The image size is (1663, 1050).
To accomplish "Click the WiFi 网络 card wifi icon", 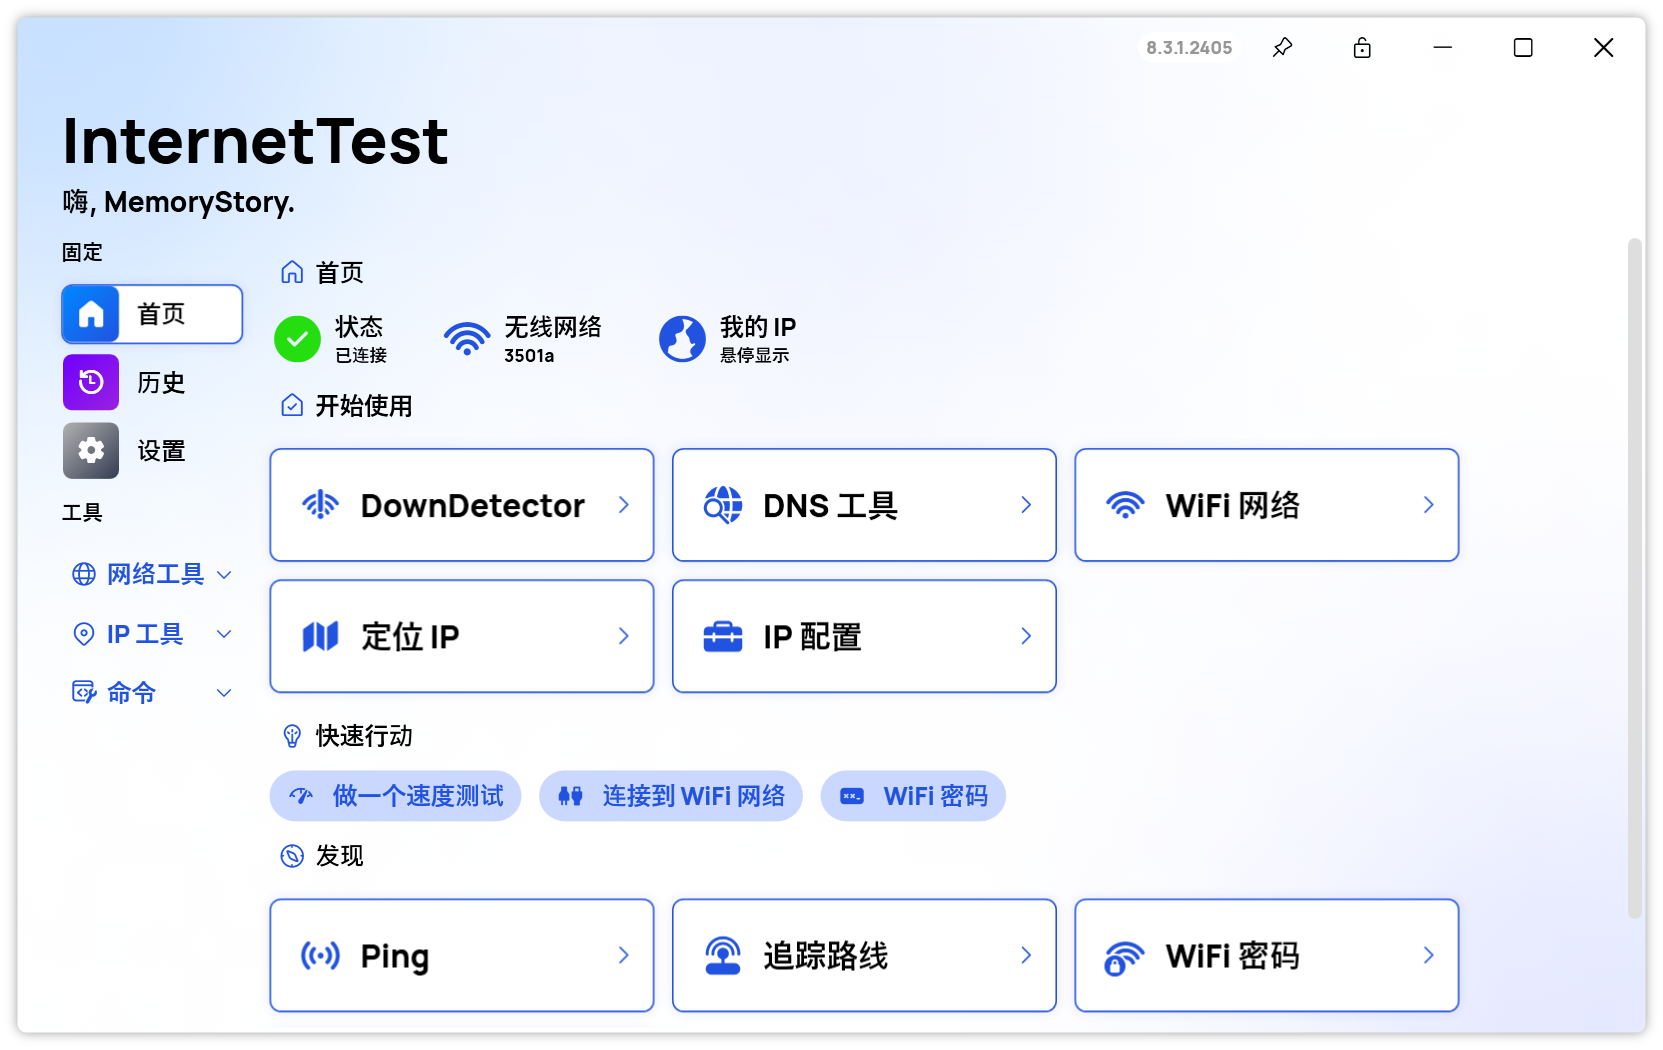I will (1125, 505).
